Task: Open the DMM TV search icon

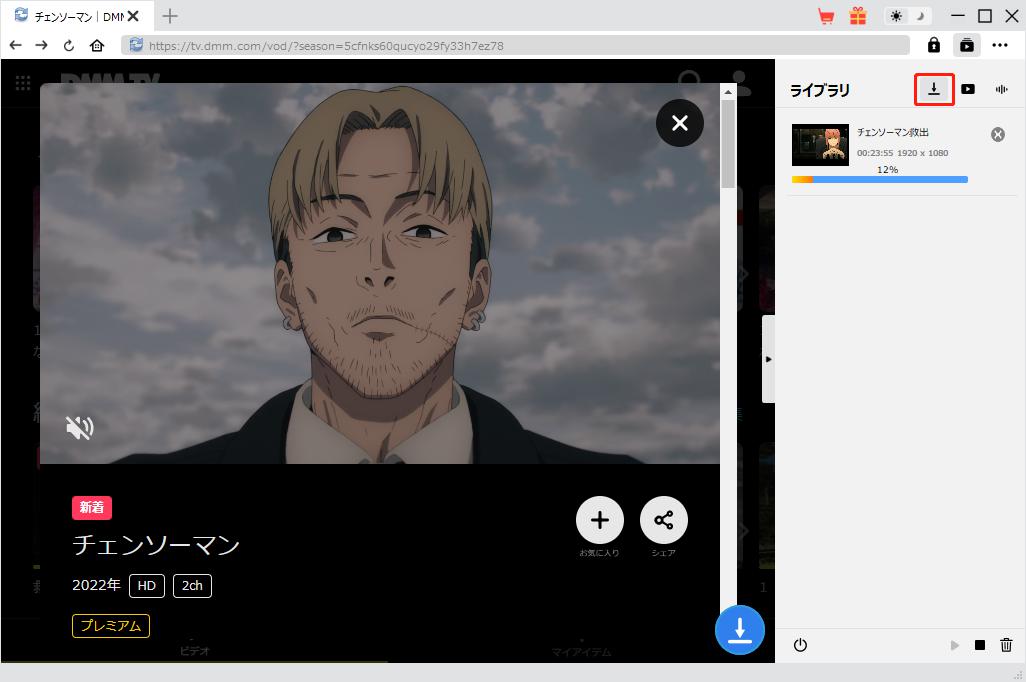Action: click(x=690, y=82)
